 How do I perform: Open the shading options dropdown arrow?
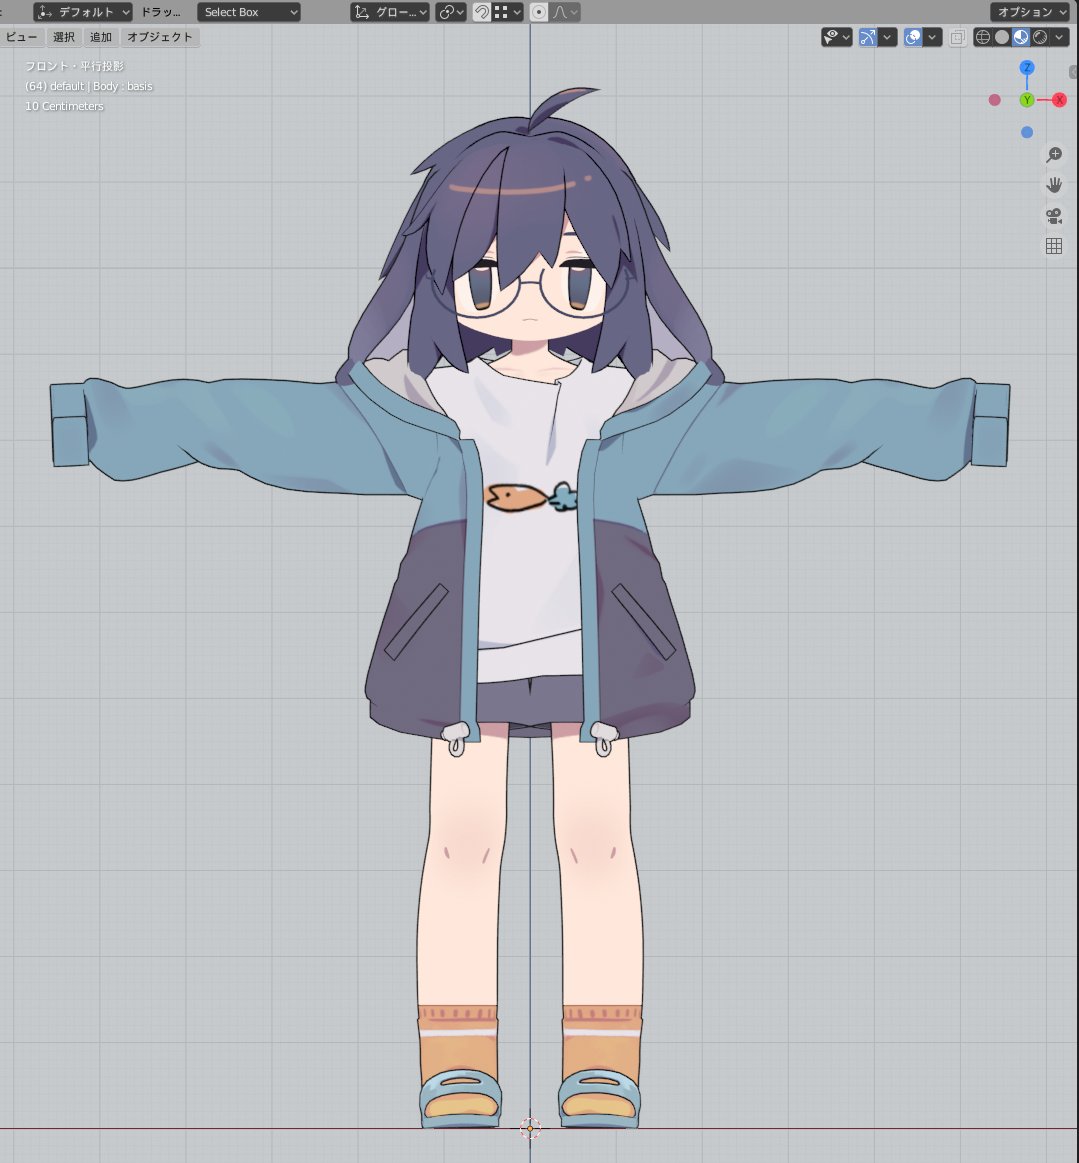(x=1059, y=37)
